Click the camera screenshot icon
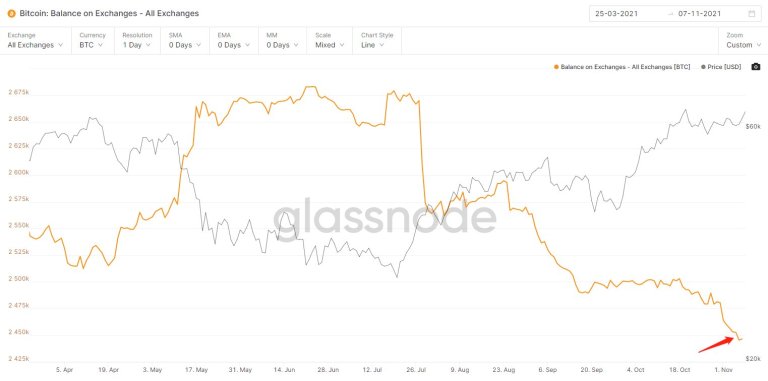The image size is (768, 381). click(x=755, y=67)
